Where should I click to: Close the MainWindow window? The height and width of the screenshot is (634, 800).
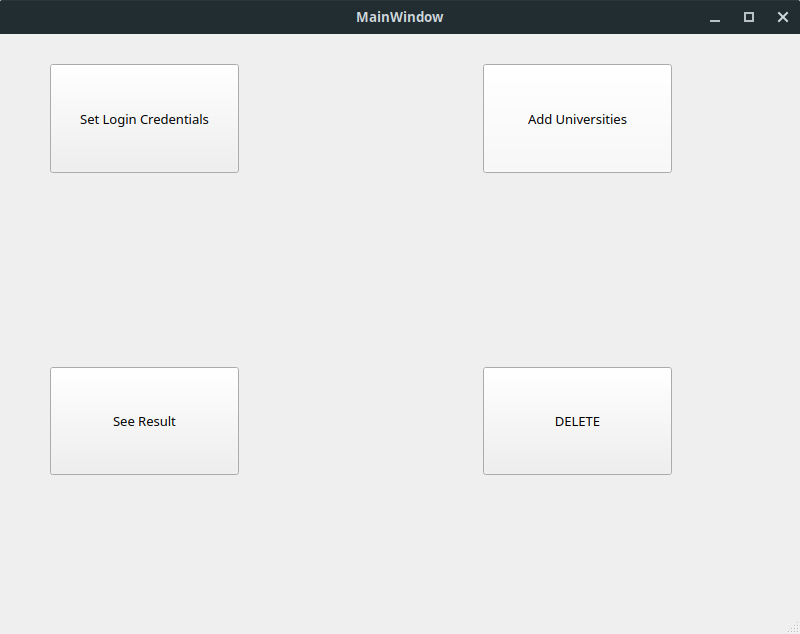[x=783, y=17]
